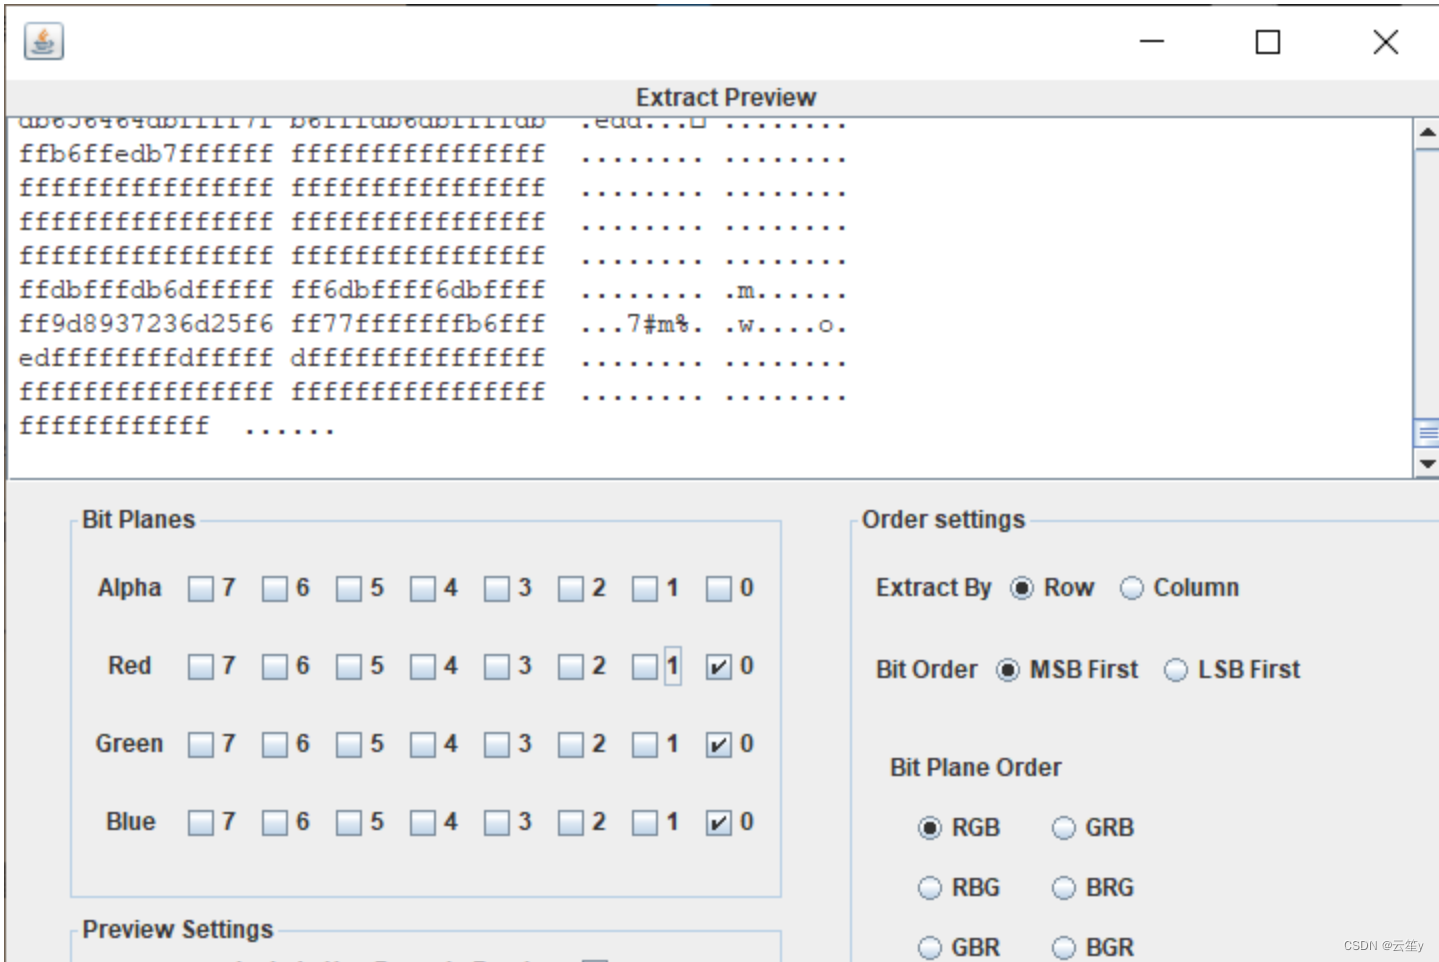Select BGR bit plane order

[1064, 948]
